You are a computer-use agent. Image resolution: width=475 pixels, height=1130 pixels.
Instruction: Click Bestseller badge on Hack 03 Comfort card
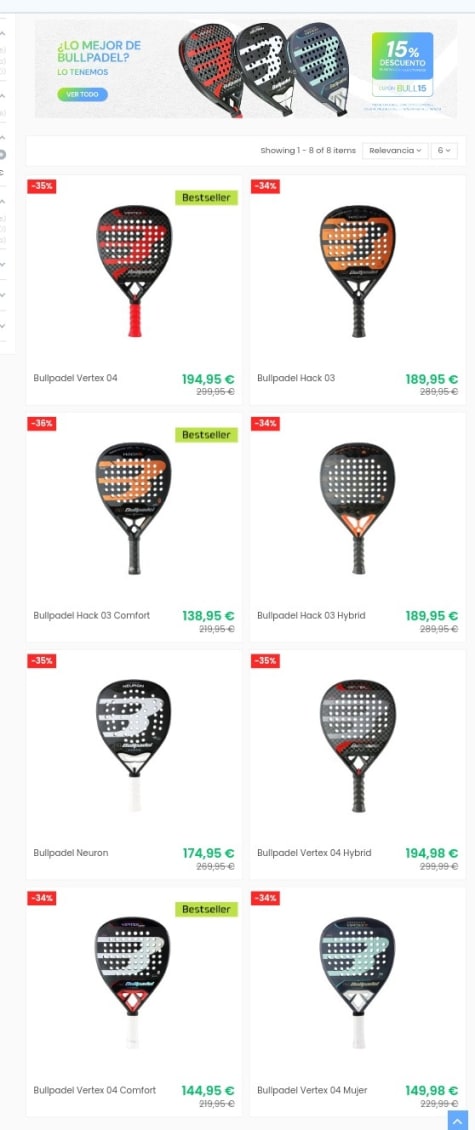[206, 435]
